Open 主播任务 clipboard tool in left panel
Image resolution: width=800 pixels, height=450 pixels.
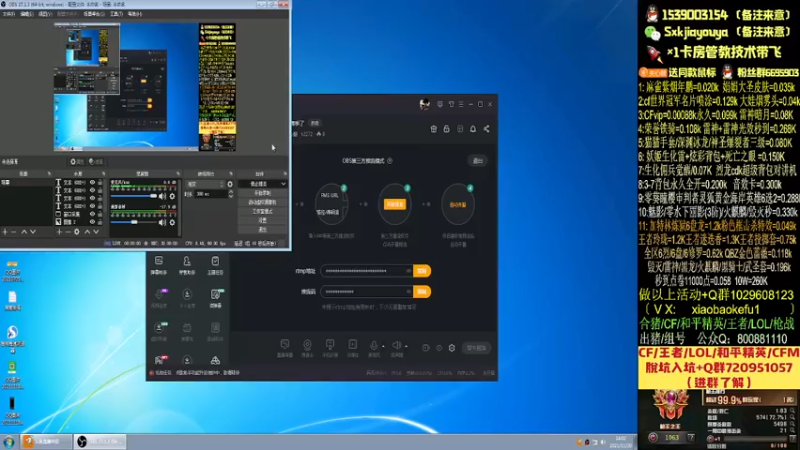point(215,265)
